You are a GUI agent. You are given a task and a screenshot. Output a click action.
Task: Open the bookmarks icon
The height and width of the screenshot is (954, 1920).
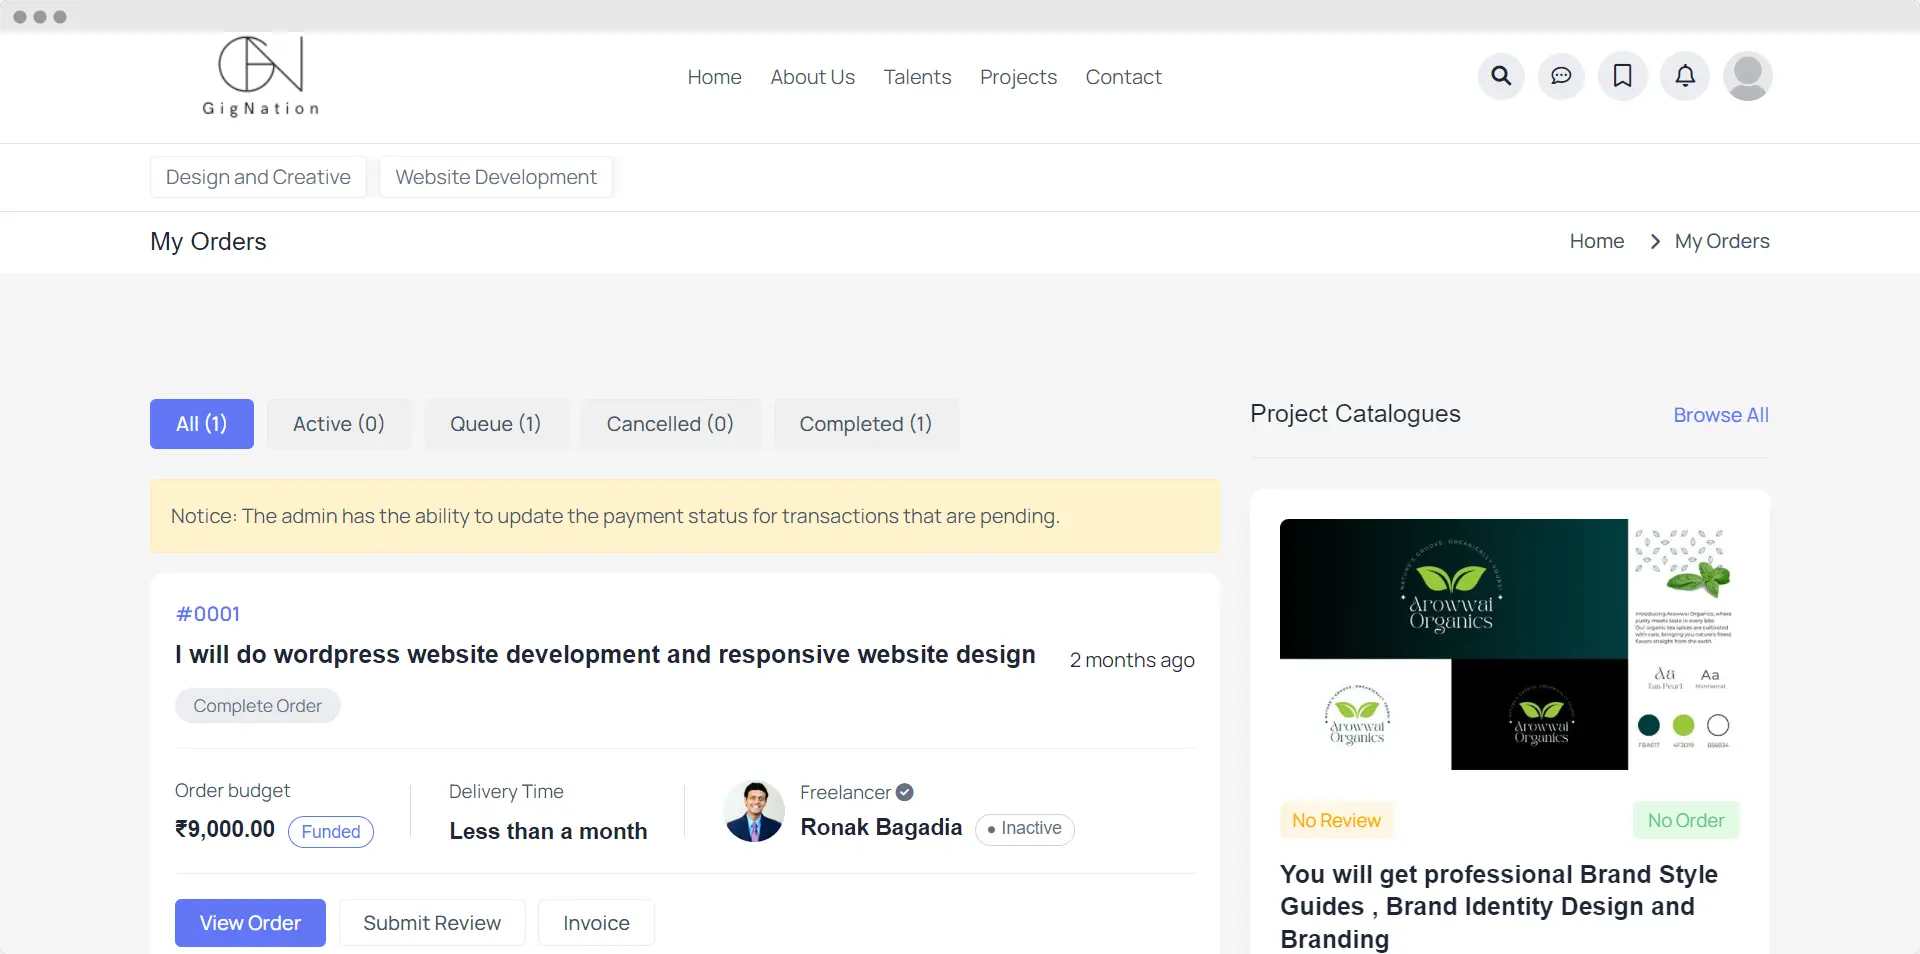[x=1623, y=76]
